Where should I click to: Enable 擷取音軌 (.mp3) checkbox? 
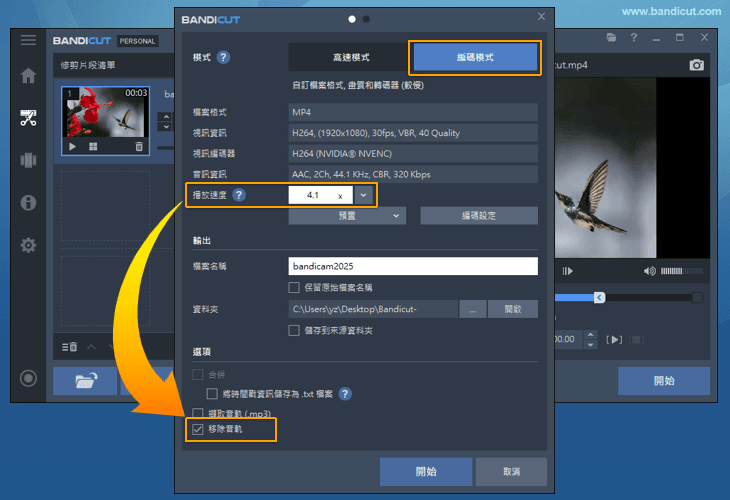(198, 412)
